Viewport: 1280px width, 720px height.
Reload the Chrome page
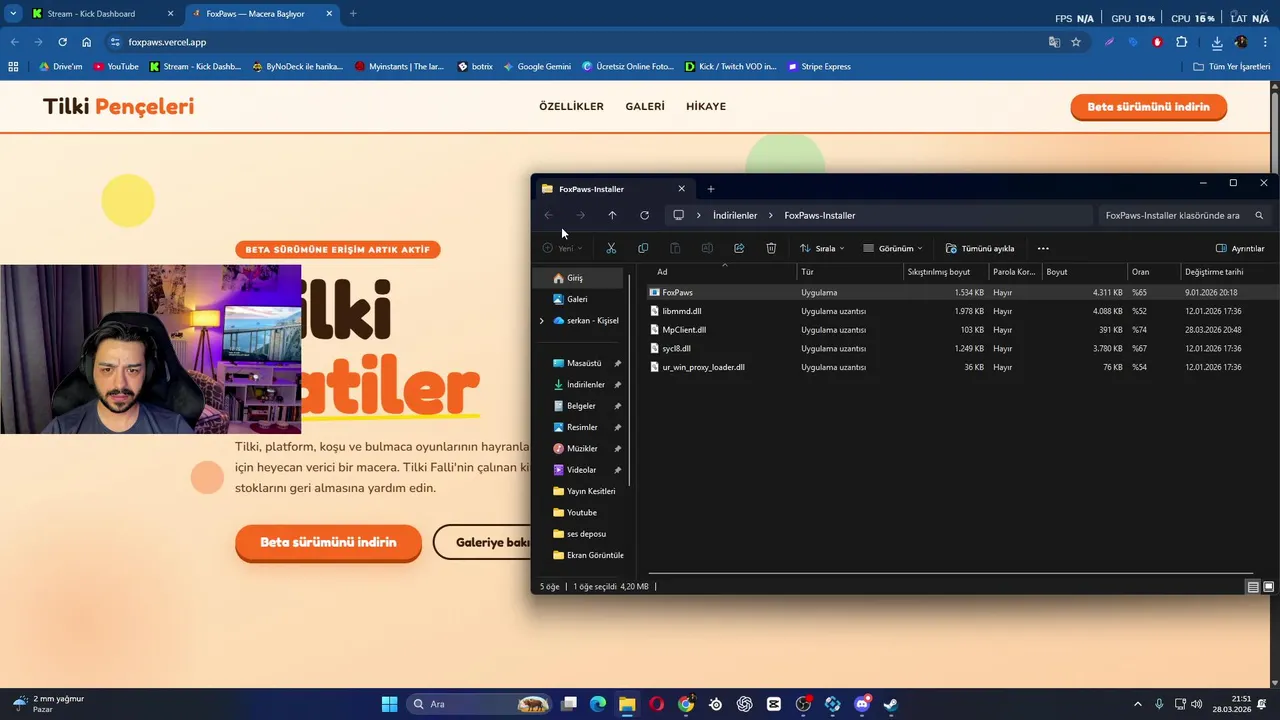(62, 42)
